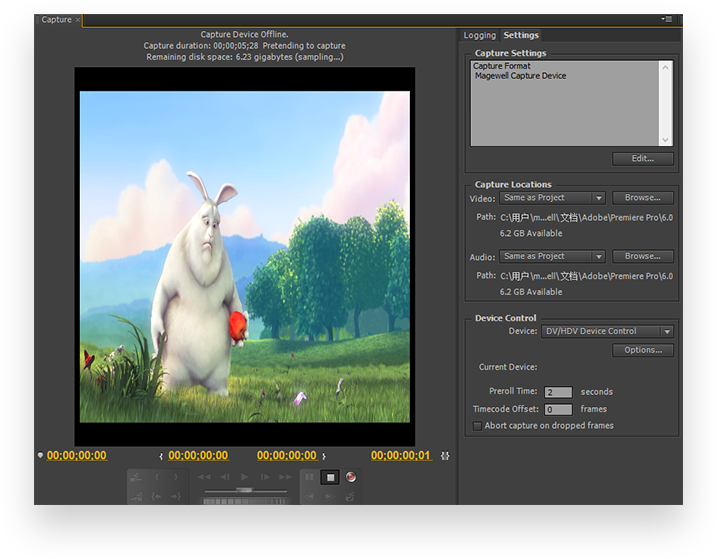Click the shuttle slider handle
This screenshot has width=717, height=559.
coord(244,490)
